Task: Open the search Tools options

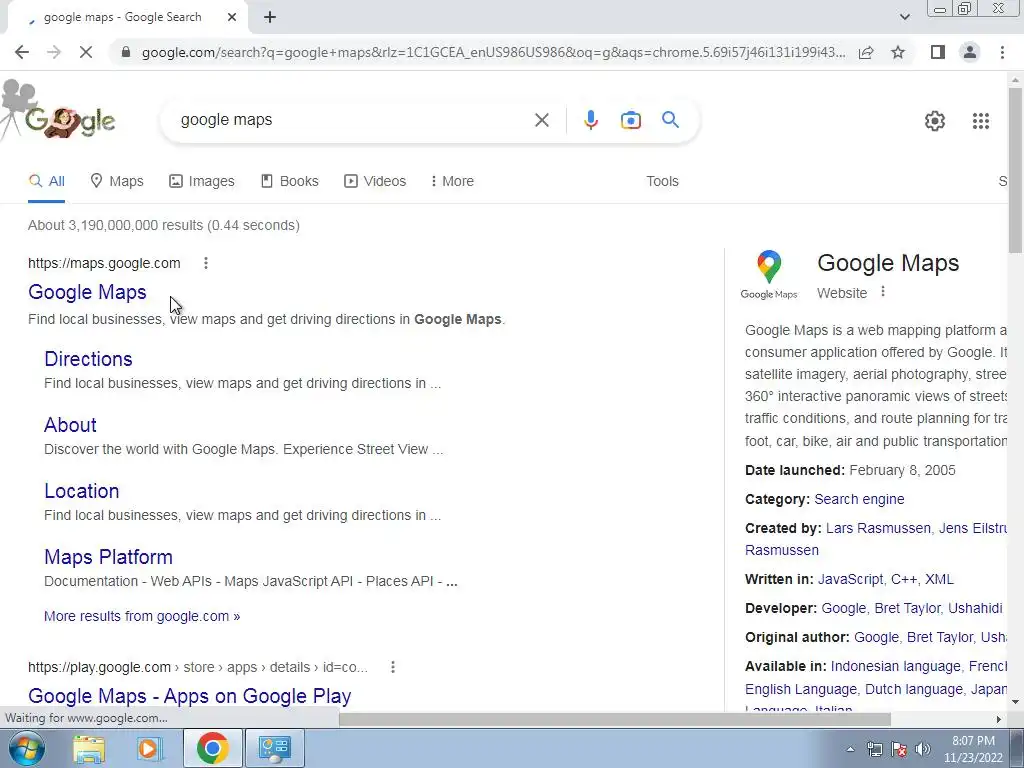Action: pyautogui.click(x=662, y=182)
